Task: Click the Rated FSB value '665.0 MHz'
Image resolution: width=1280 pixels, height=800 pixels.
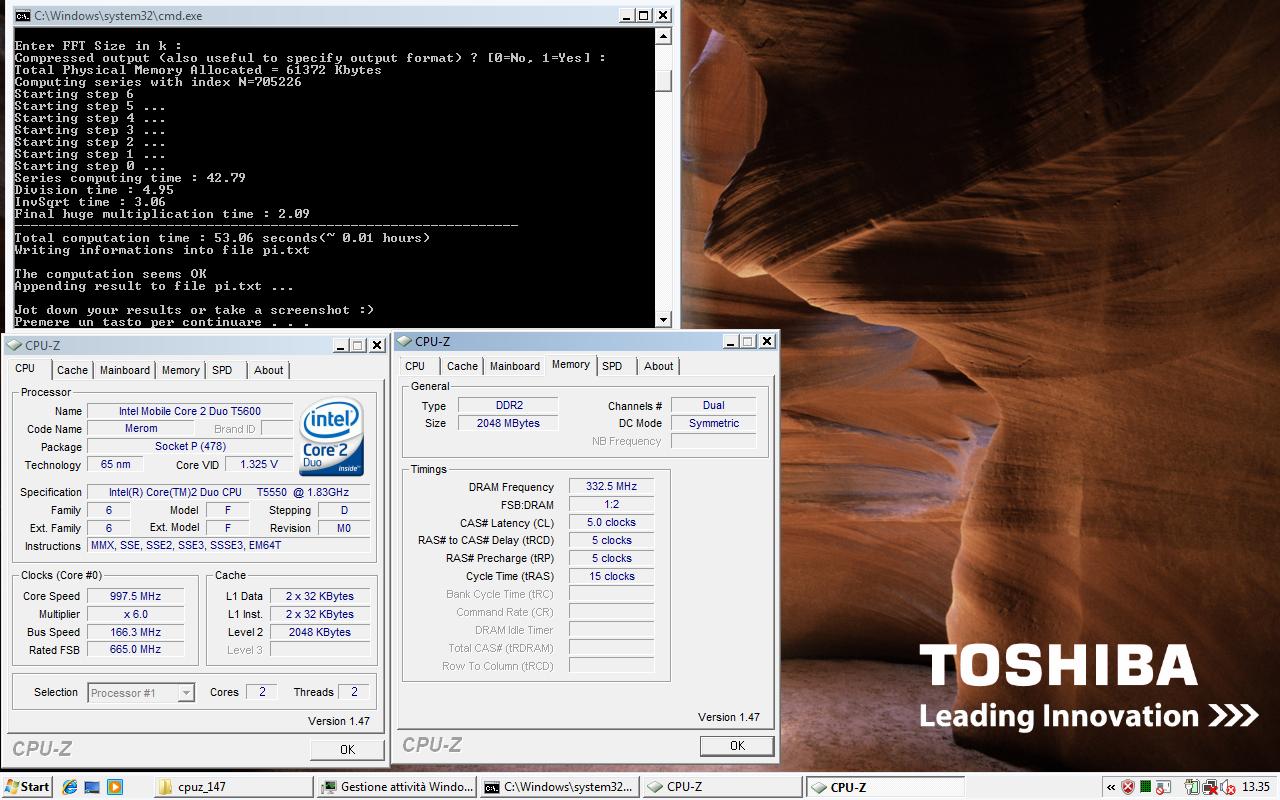Action: pyautogui.click(x=136, y=650)
